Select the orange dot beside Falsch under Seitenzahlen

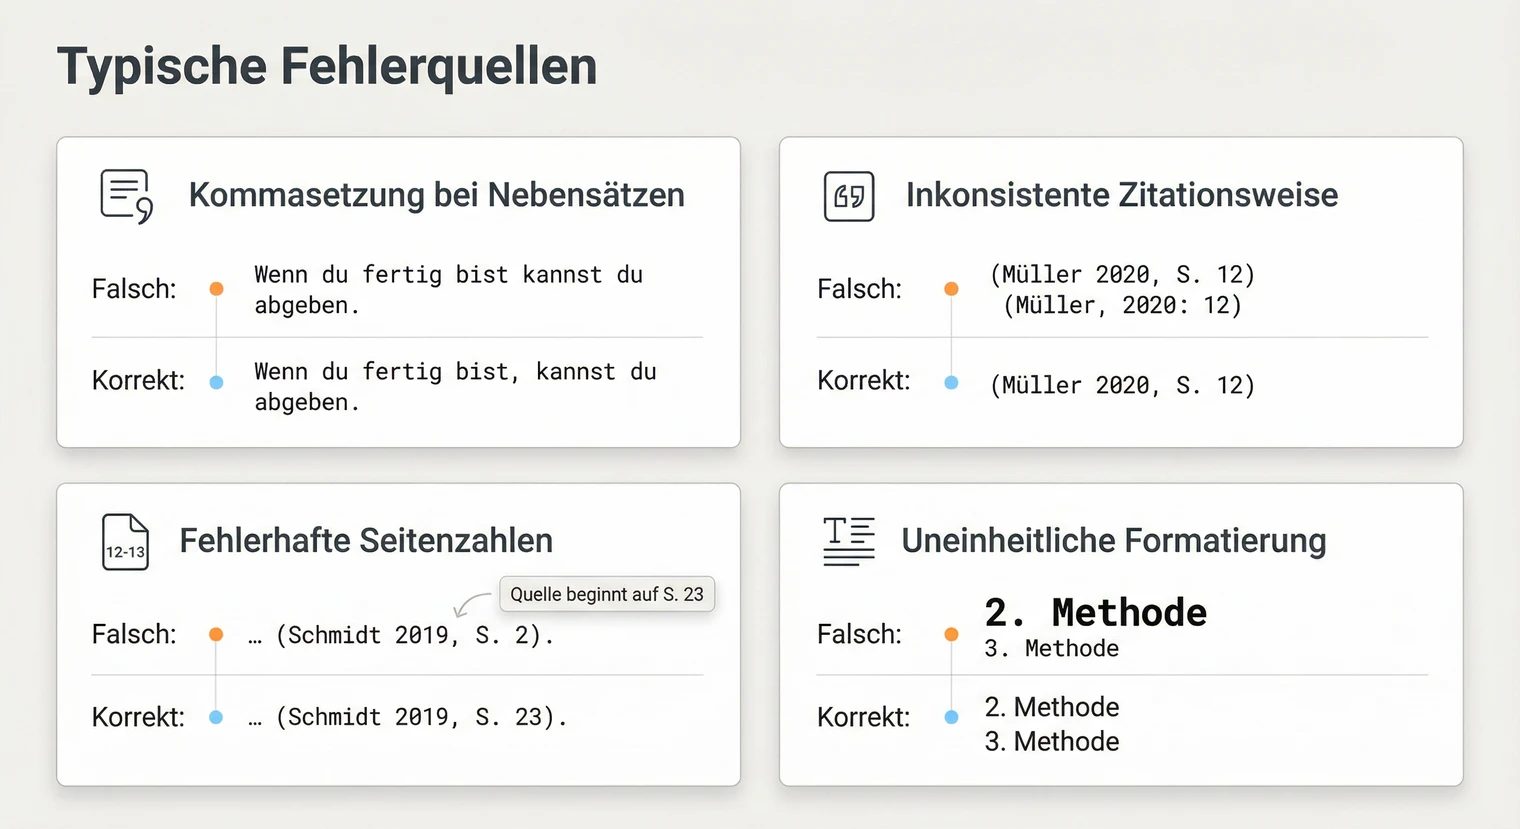tap(216, 634)
